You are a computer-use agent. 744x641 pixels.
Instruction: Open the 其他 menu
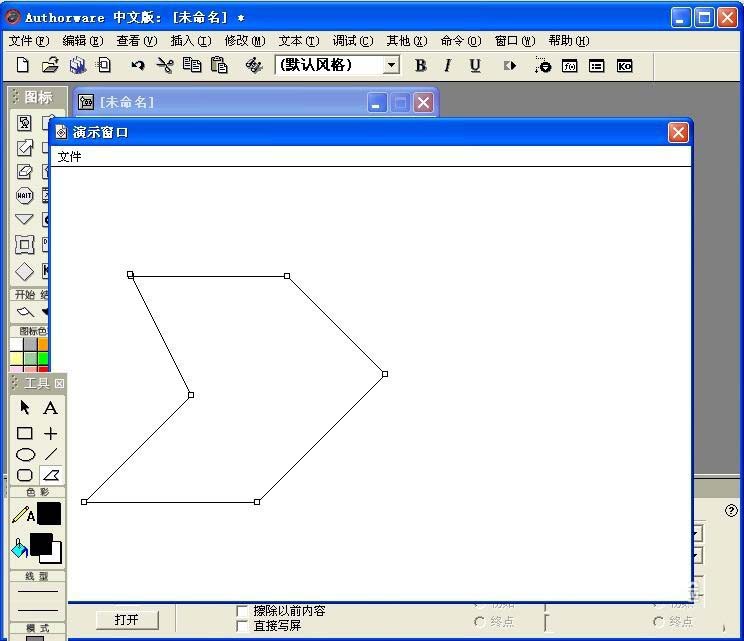[407, 41]
